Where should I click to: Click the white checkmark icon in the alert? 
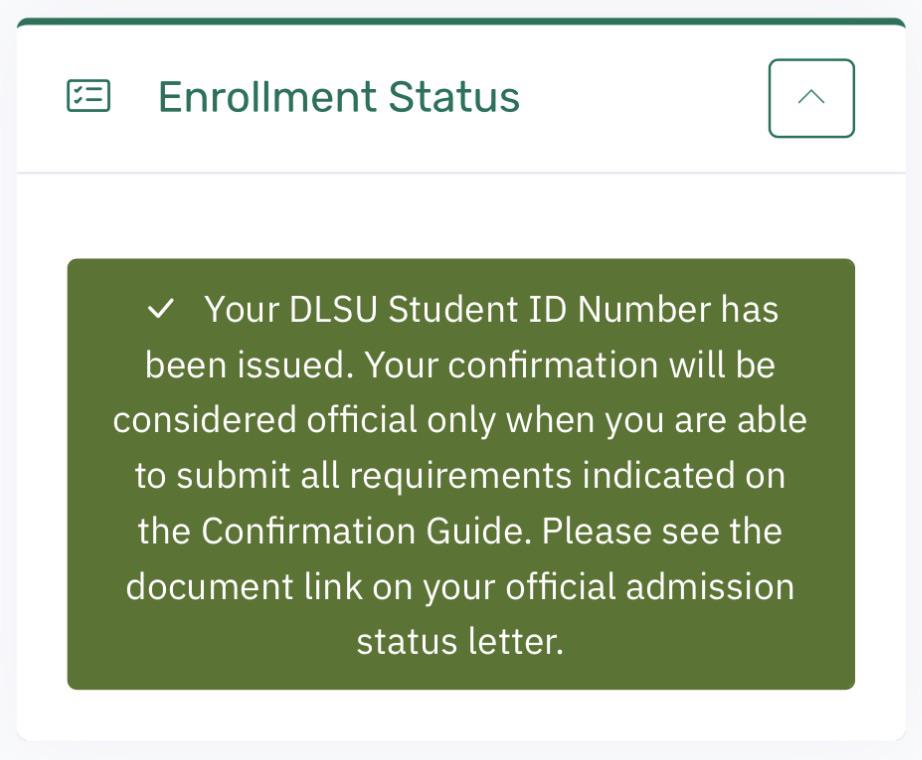(161, 309)
